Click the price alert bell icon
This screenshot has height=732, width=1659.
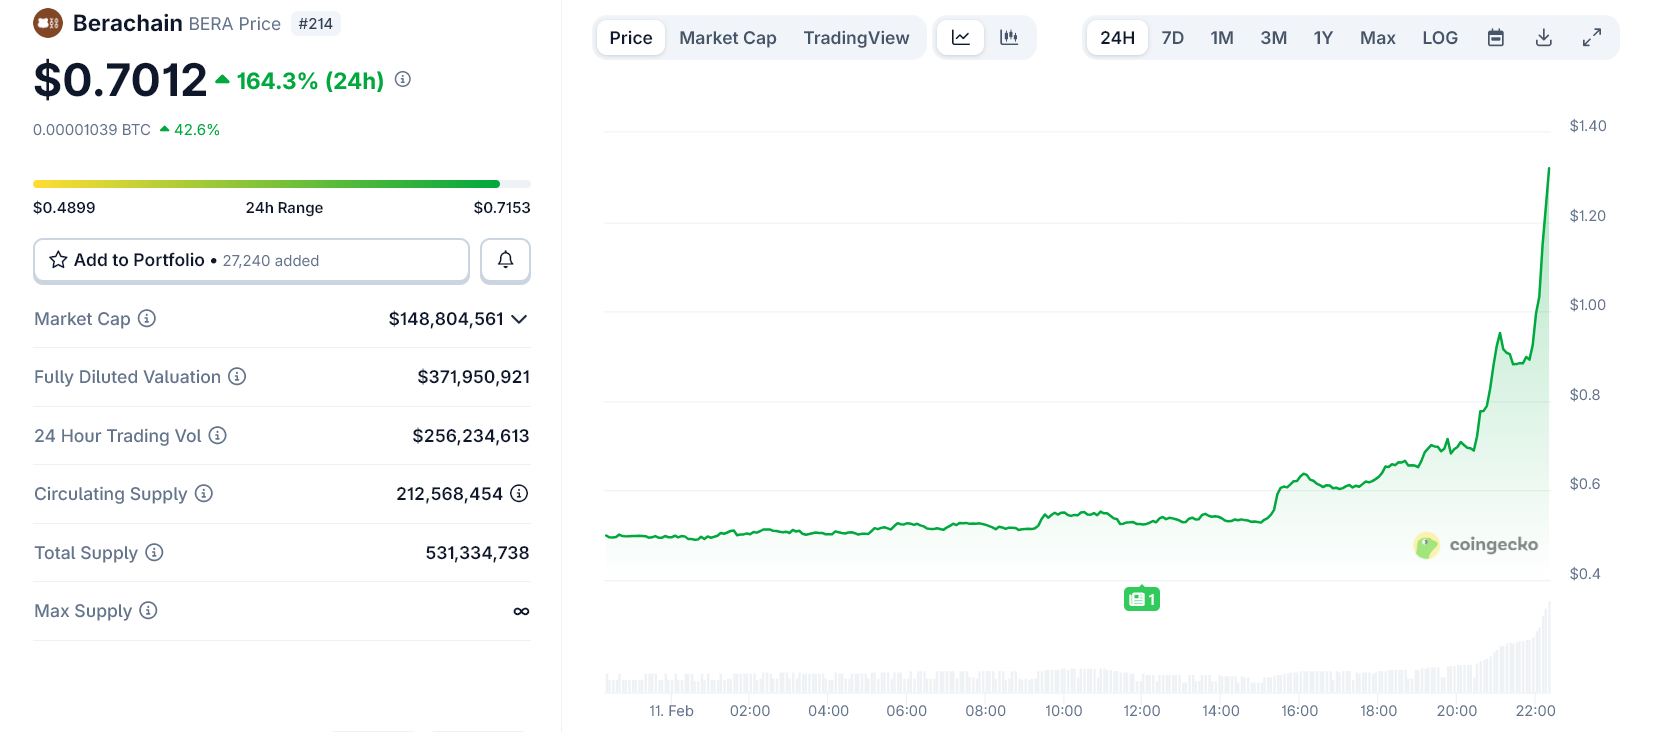505,260
